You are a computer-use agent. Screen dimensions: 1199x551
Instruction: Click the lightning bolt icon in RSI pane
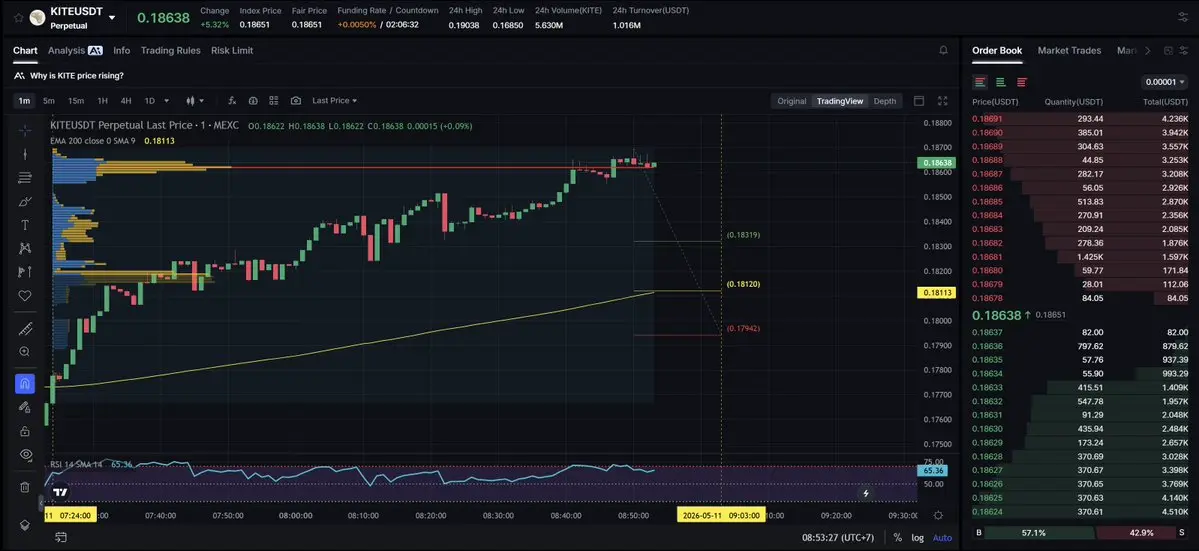pos(866,494)
